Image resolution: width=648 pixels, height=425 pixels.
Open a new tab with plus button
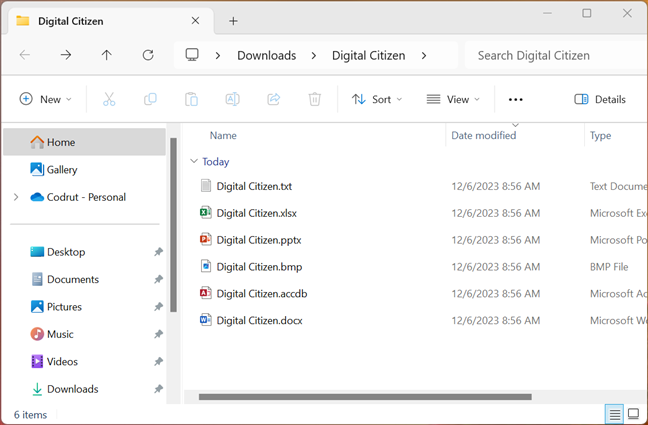click(233, 20)
